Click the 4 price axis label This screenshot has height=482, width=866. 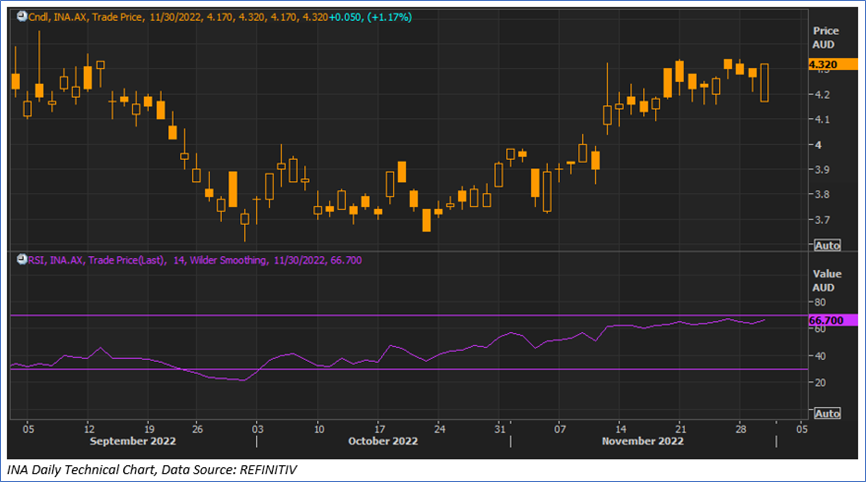(x=819, y=145)
